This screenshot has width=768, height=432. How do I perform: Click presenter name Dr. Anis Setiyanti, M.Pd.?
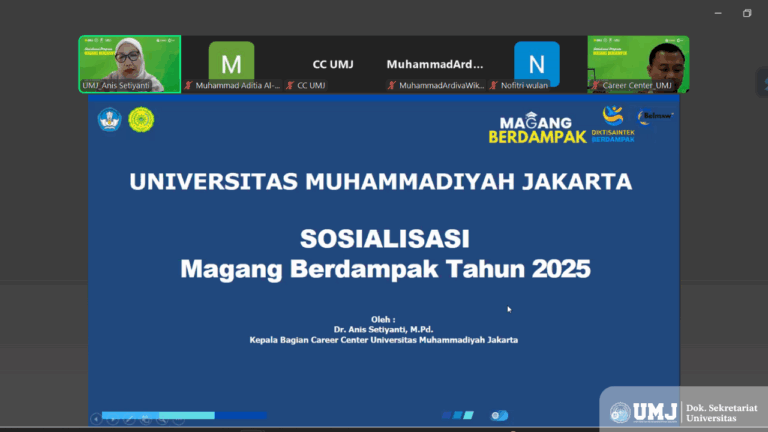click(384, 330)
